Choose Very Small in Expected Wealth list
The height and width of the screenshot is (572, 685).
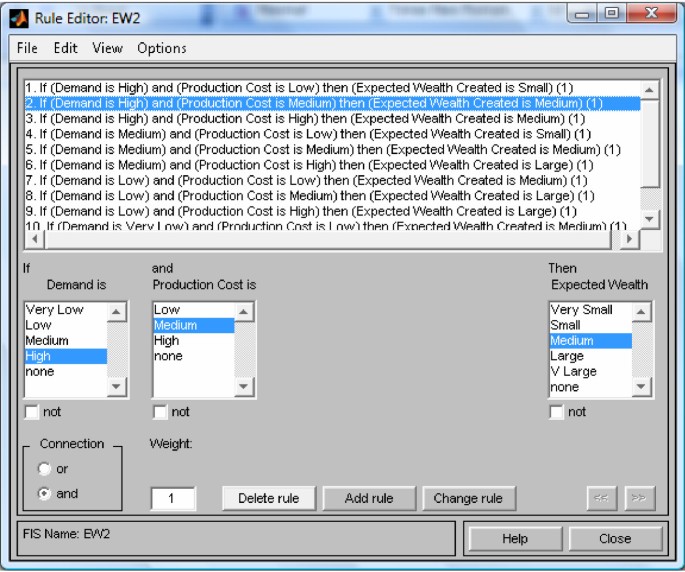[591, 310]
